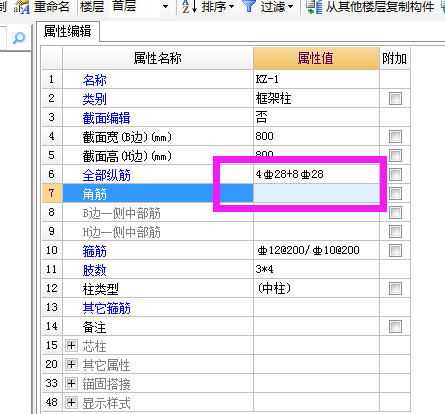Open the 排序 dropdown arrow
This screenshot has height=414, width=445.
tap(231, 7)
